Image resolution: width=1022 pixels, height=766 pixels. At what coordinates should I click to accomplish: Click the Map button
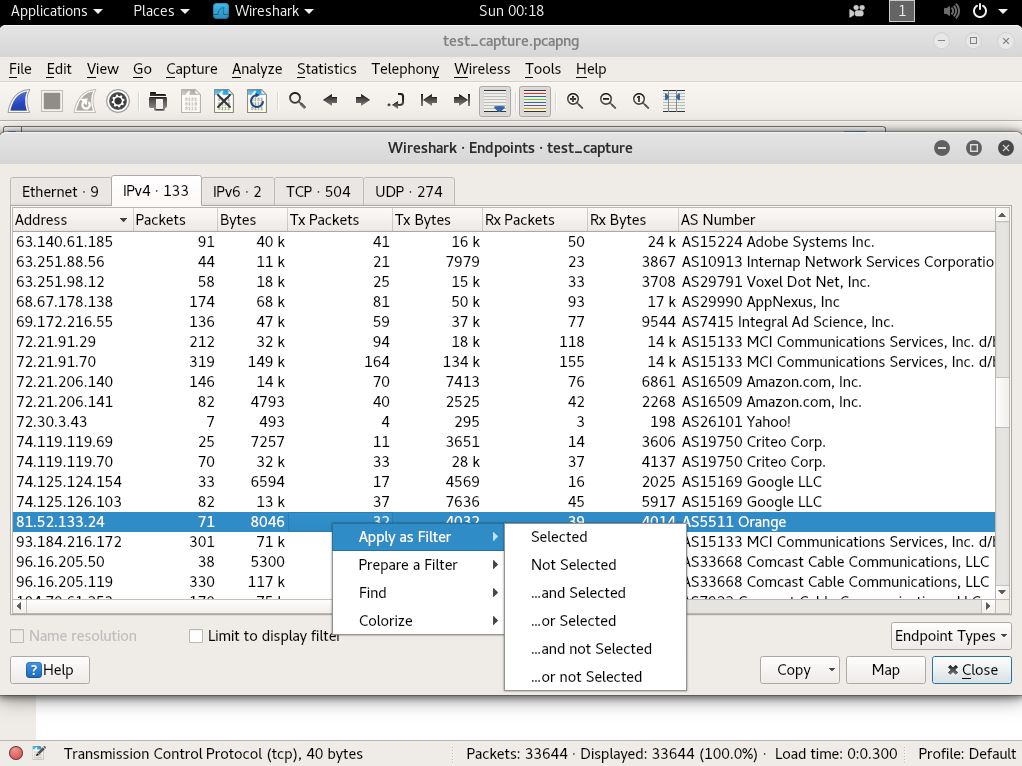click(885, 670)
